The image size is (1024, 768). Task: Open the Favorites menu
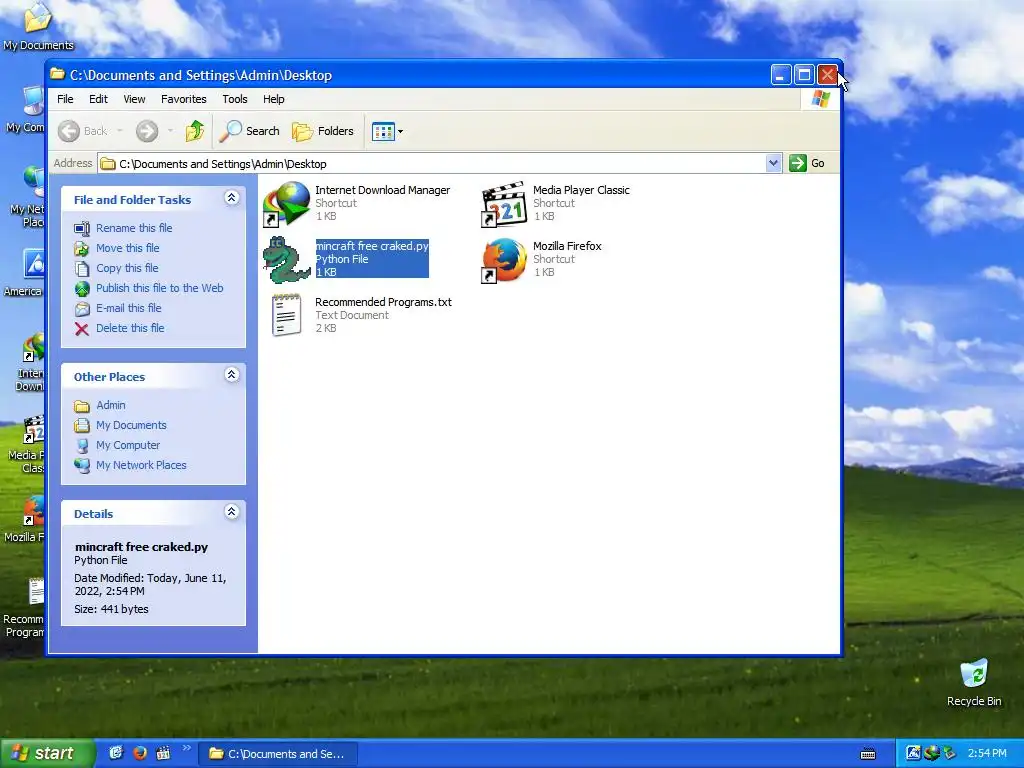click(x=184, y=99)
